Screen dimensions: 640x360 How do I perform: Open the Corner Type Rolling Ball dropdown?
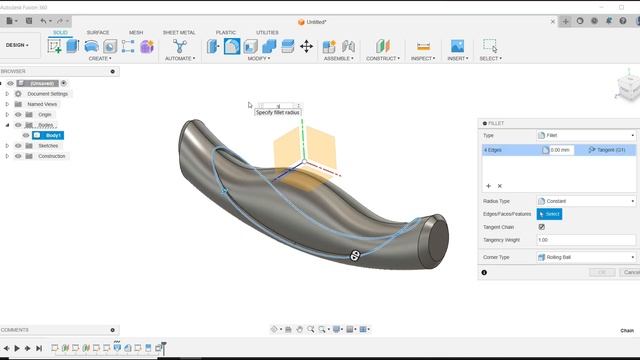tap(586, 257)
